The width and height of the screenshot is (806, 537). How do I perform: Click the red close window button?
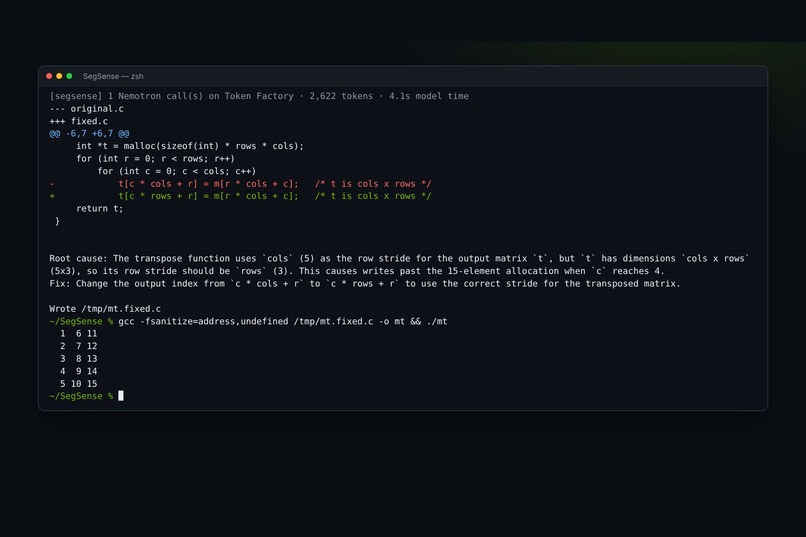point(49,76)
